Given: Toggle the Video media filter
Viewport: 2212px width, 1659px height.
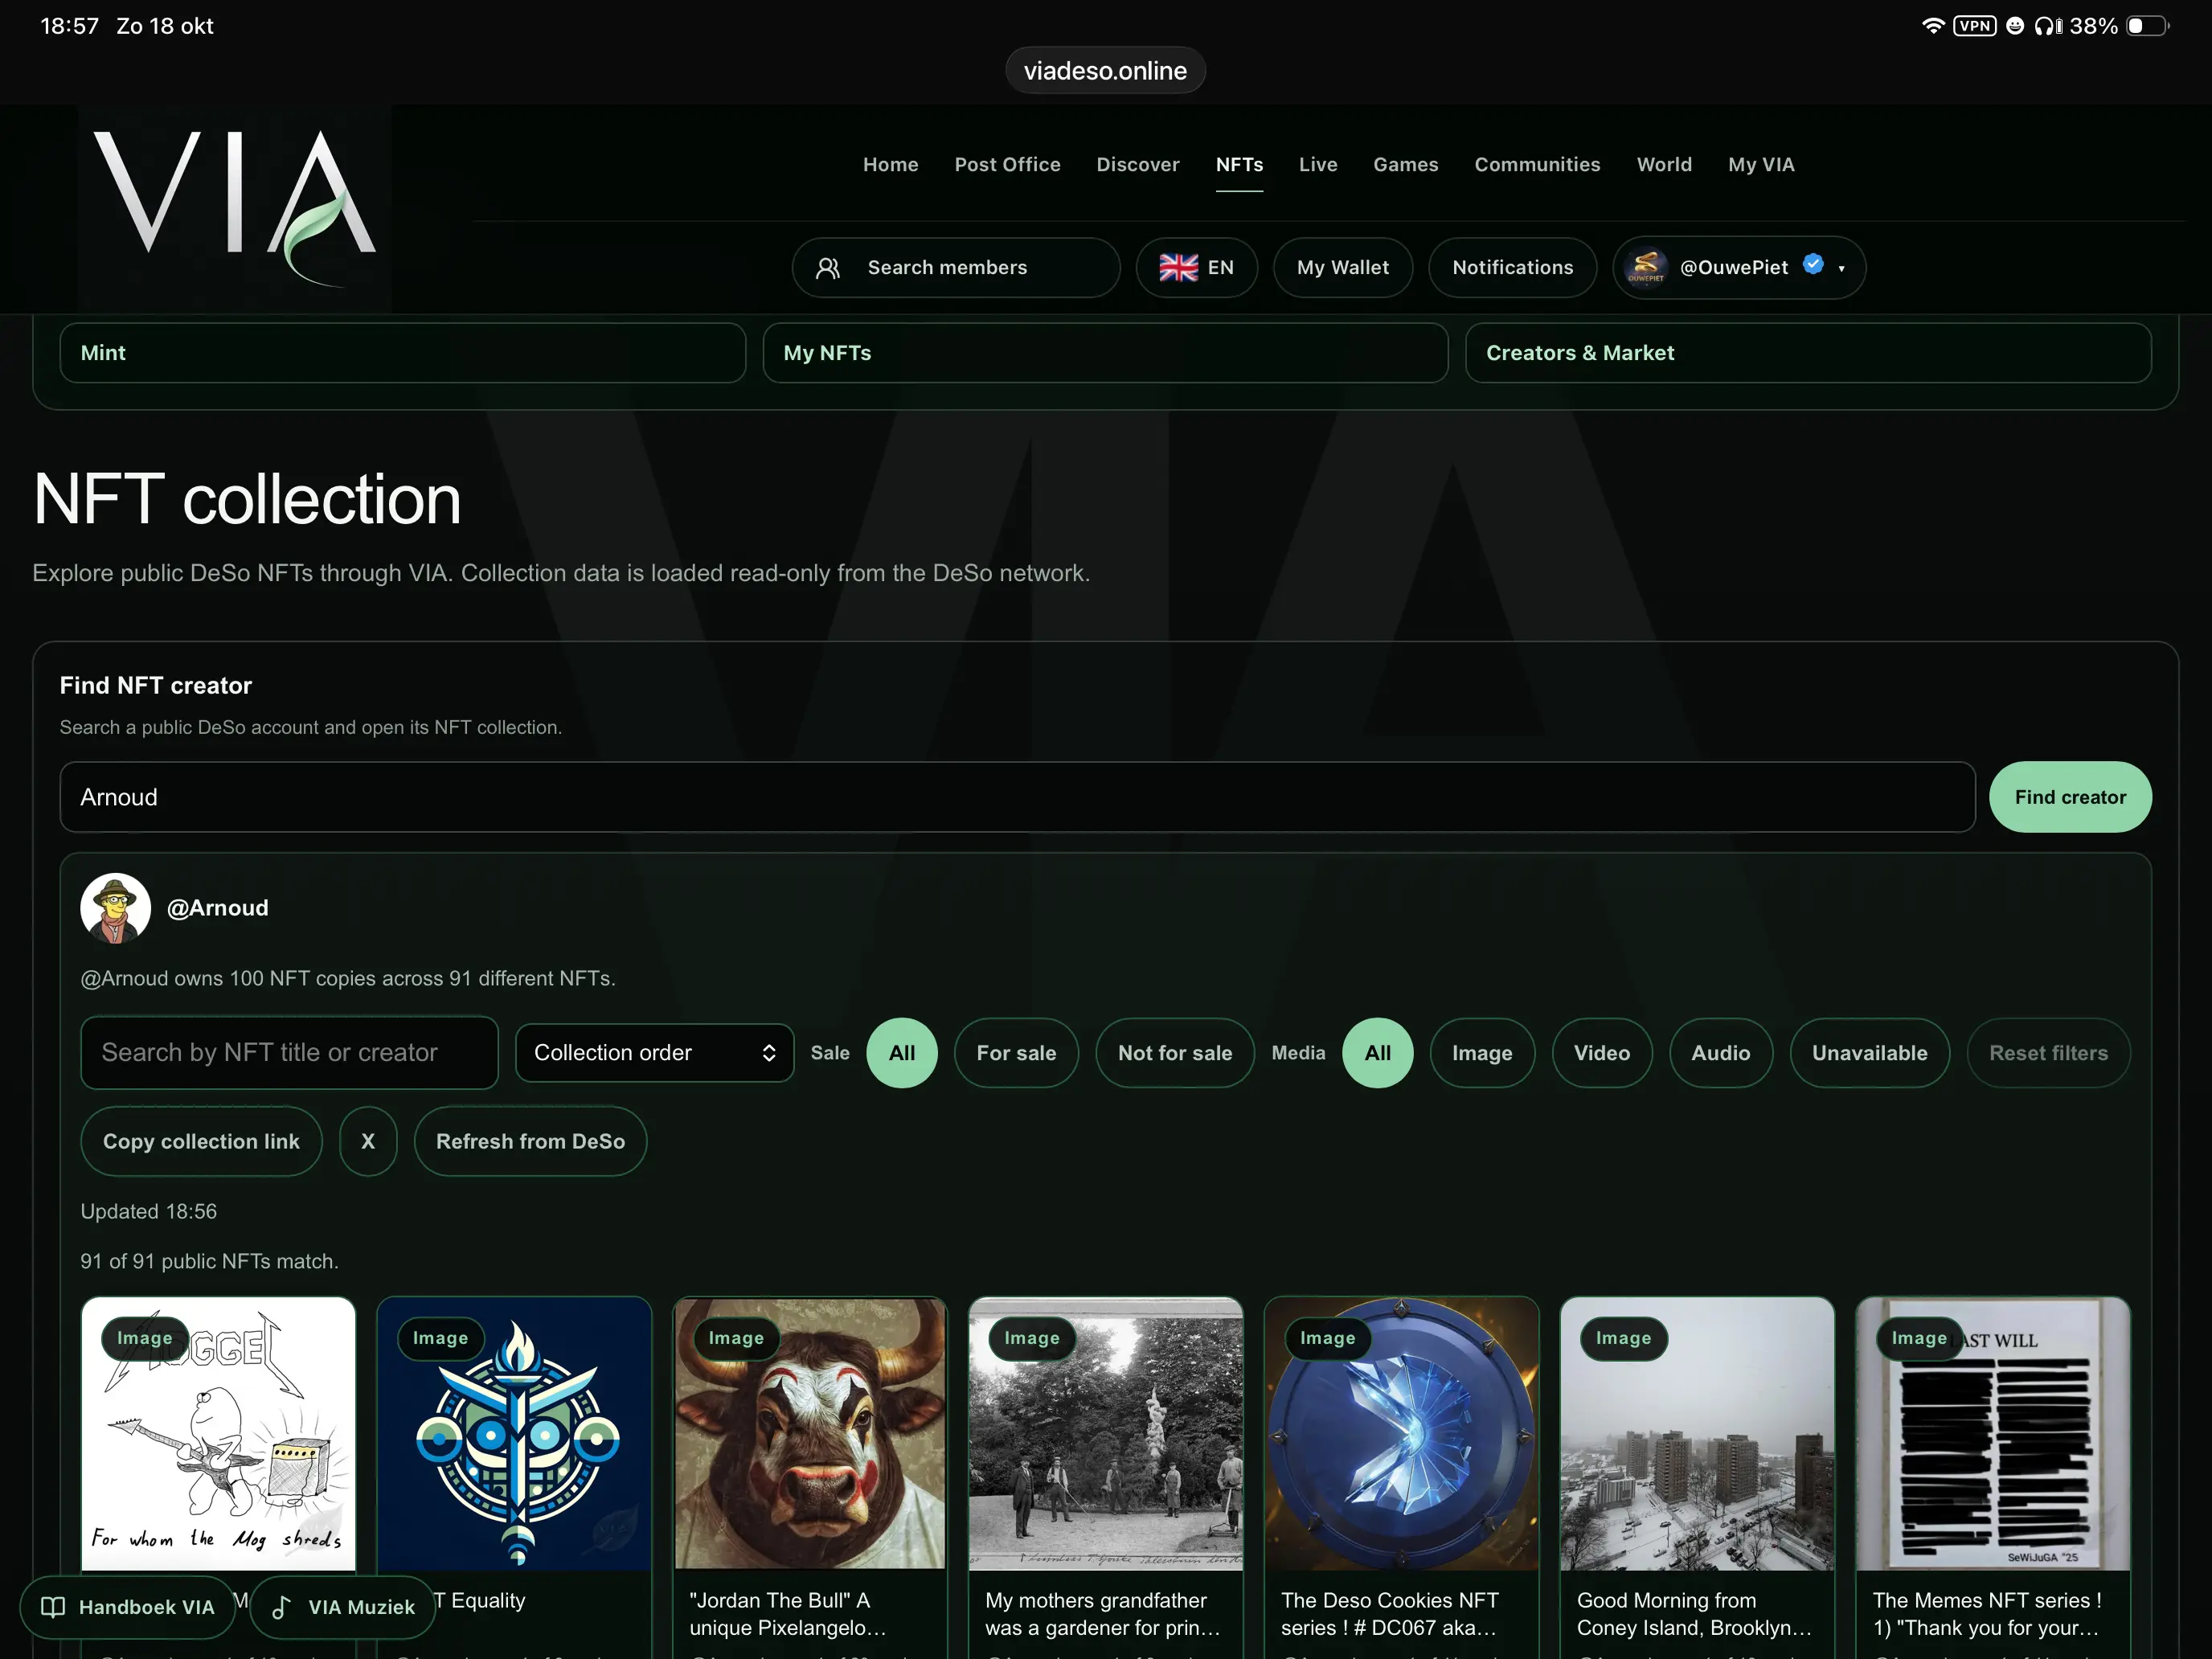Looking at the screenshot, I should [1601, 1053].
